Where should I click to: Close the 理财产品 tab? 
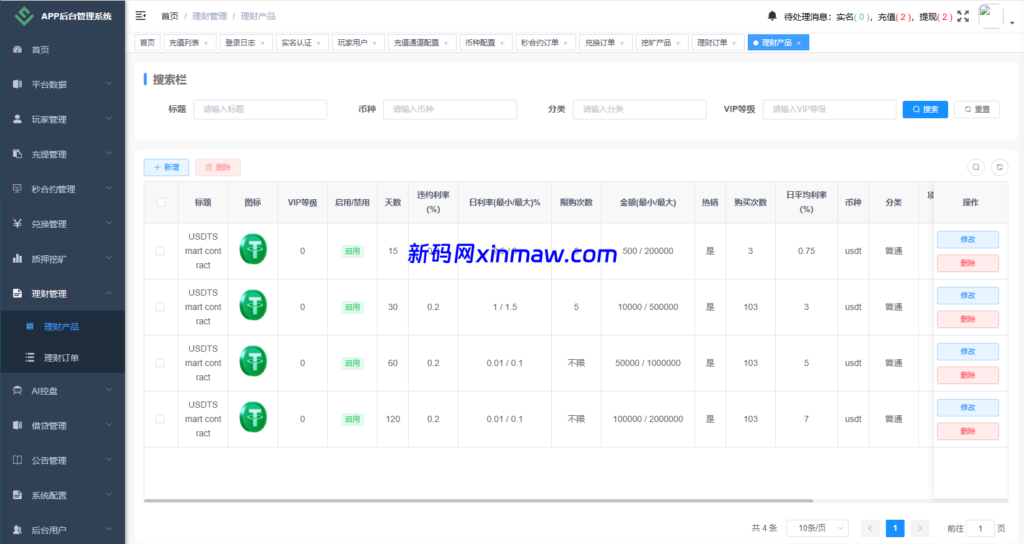[x=798, y=43]
